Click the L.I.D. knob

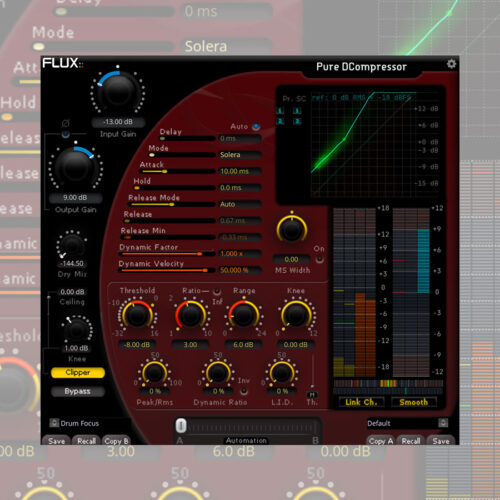pos(282,373)
